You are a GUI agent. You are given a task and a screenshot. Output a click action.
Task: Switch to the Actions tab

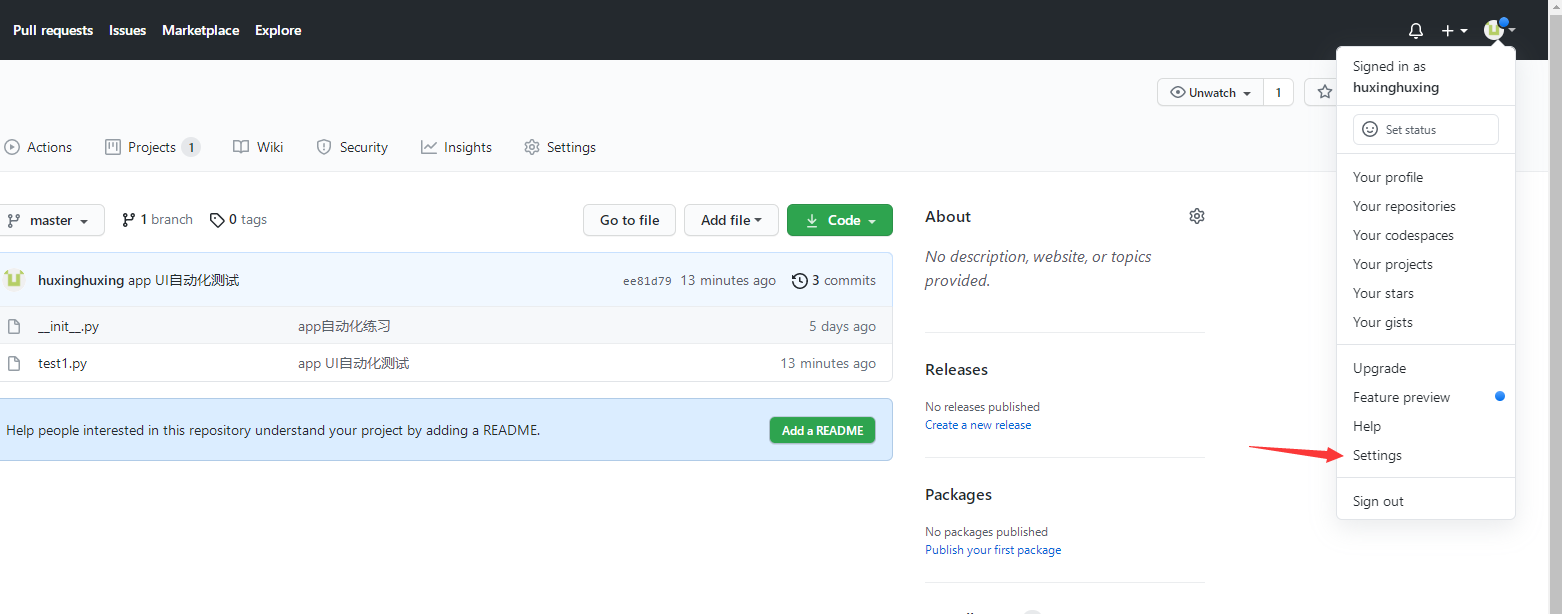click(38, 147)
